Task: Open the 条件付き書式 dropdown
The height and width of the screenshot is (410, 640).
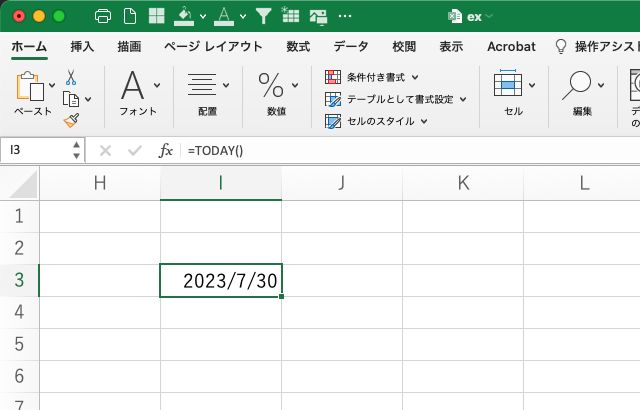Action: tap(372, 77)
